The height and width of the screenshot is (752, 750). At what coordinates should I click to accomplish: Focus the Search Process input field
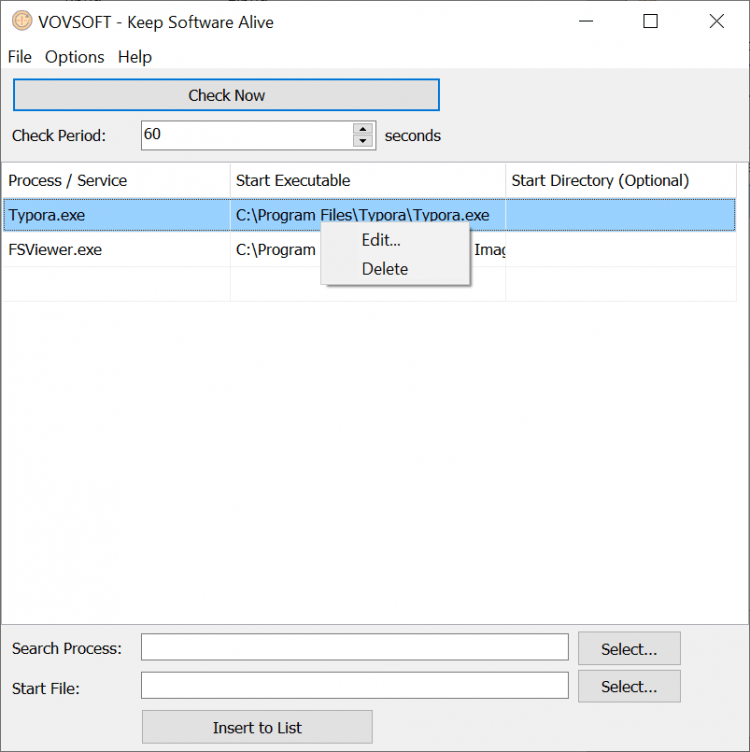click(x=355, y=647)
